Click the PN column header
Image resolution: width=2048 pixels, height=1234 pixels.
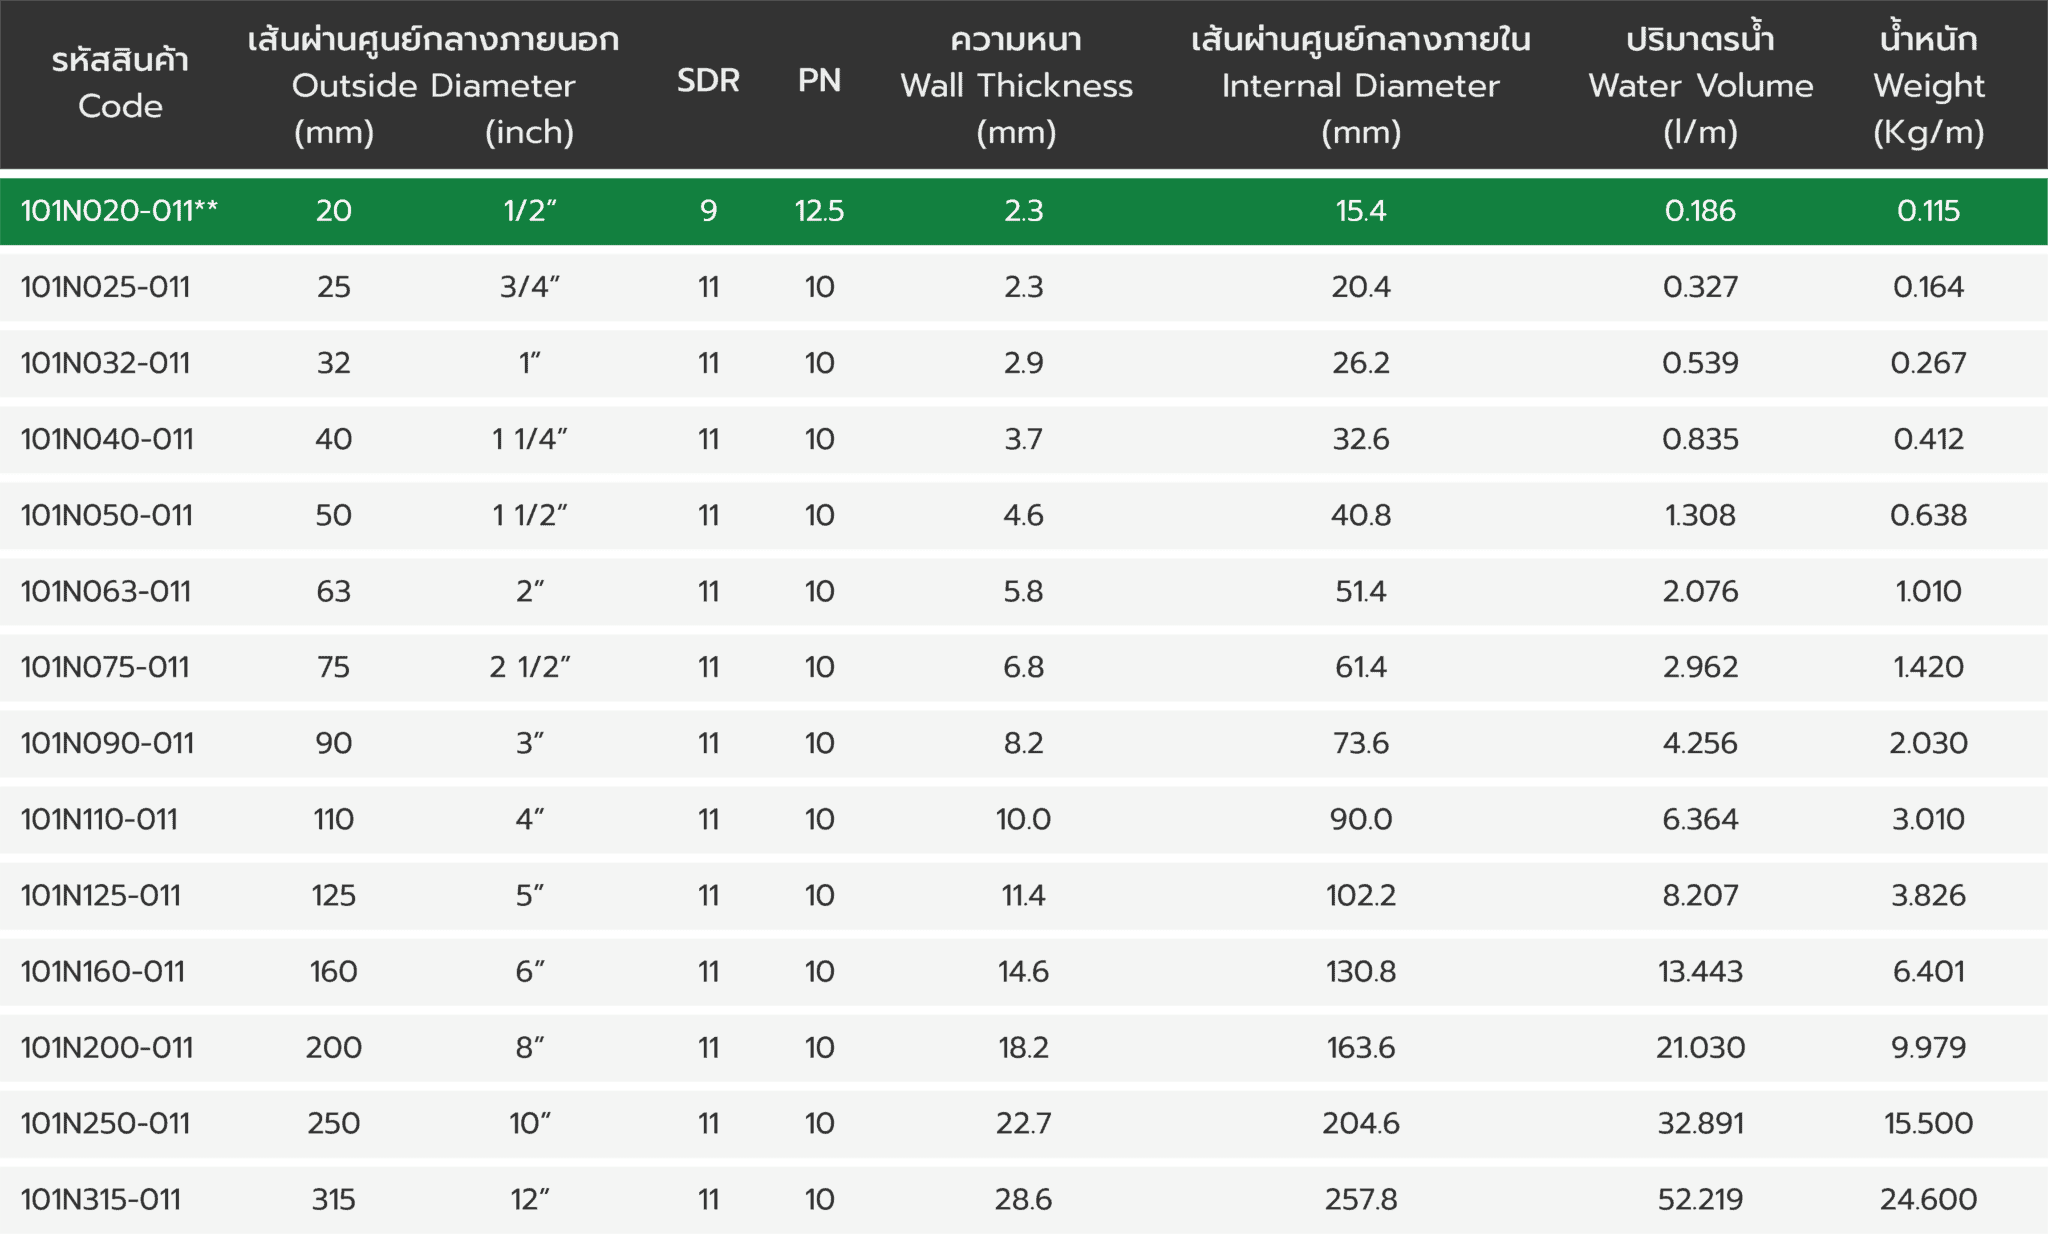[x=819, y=81]
